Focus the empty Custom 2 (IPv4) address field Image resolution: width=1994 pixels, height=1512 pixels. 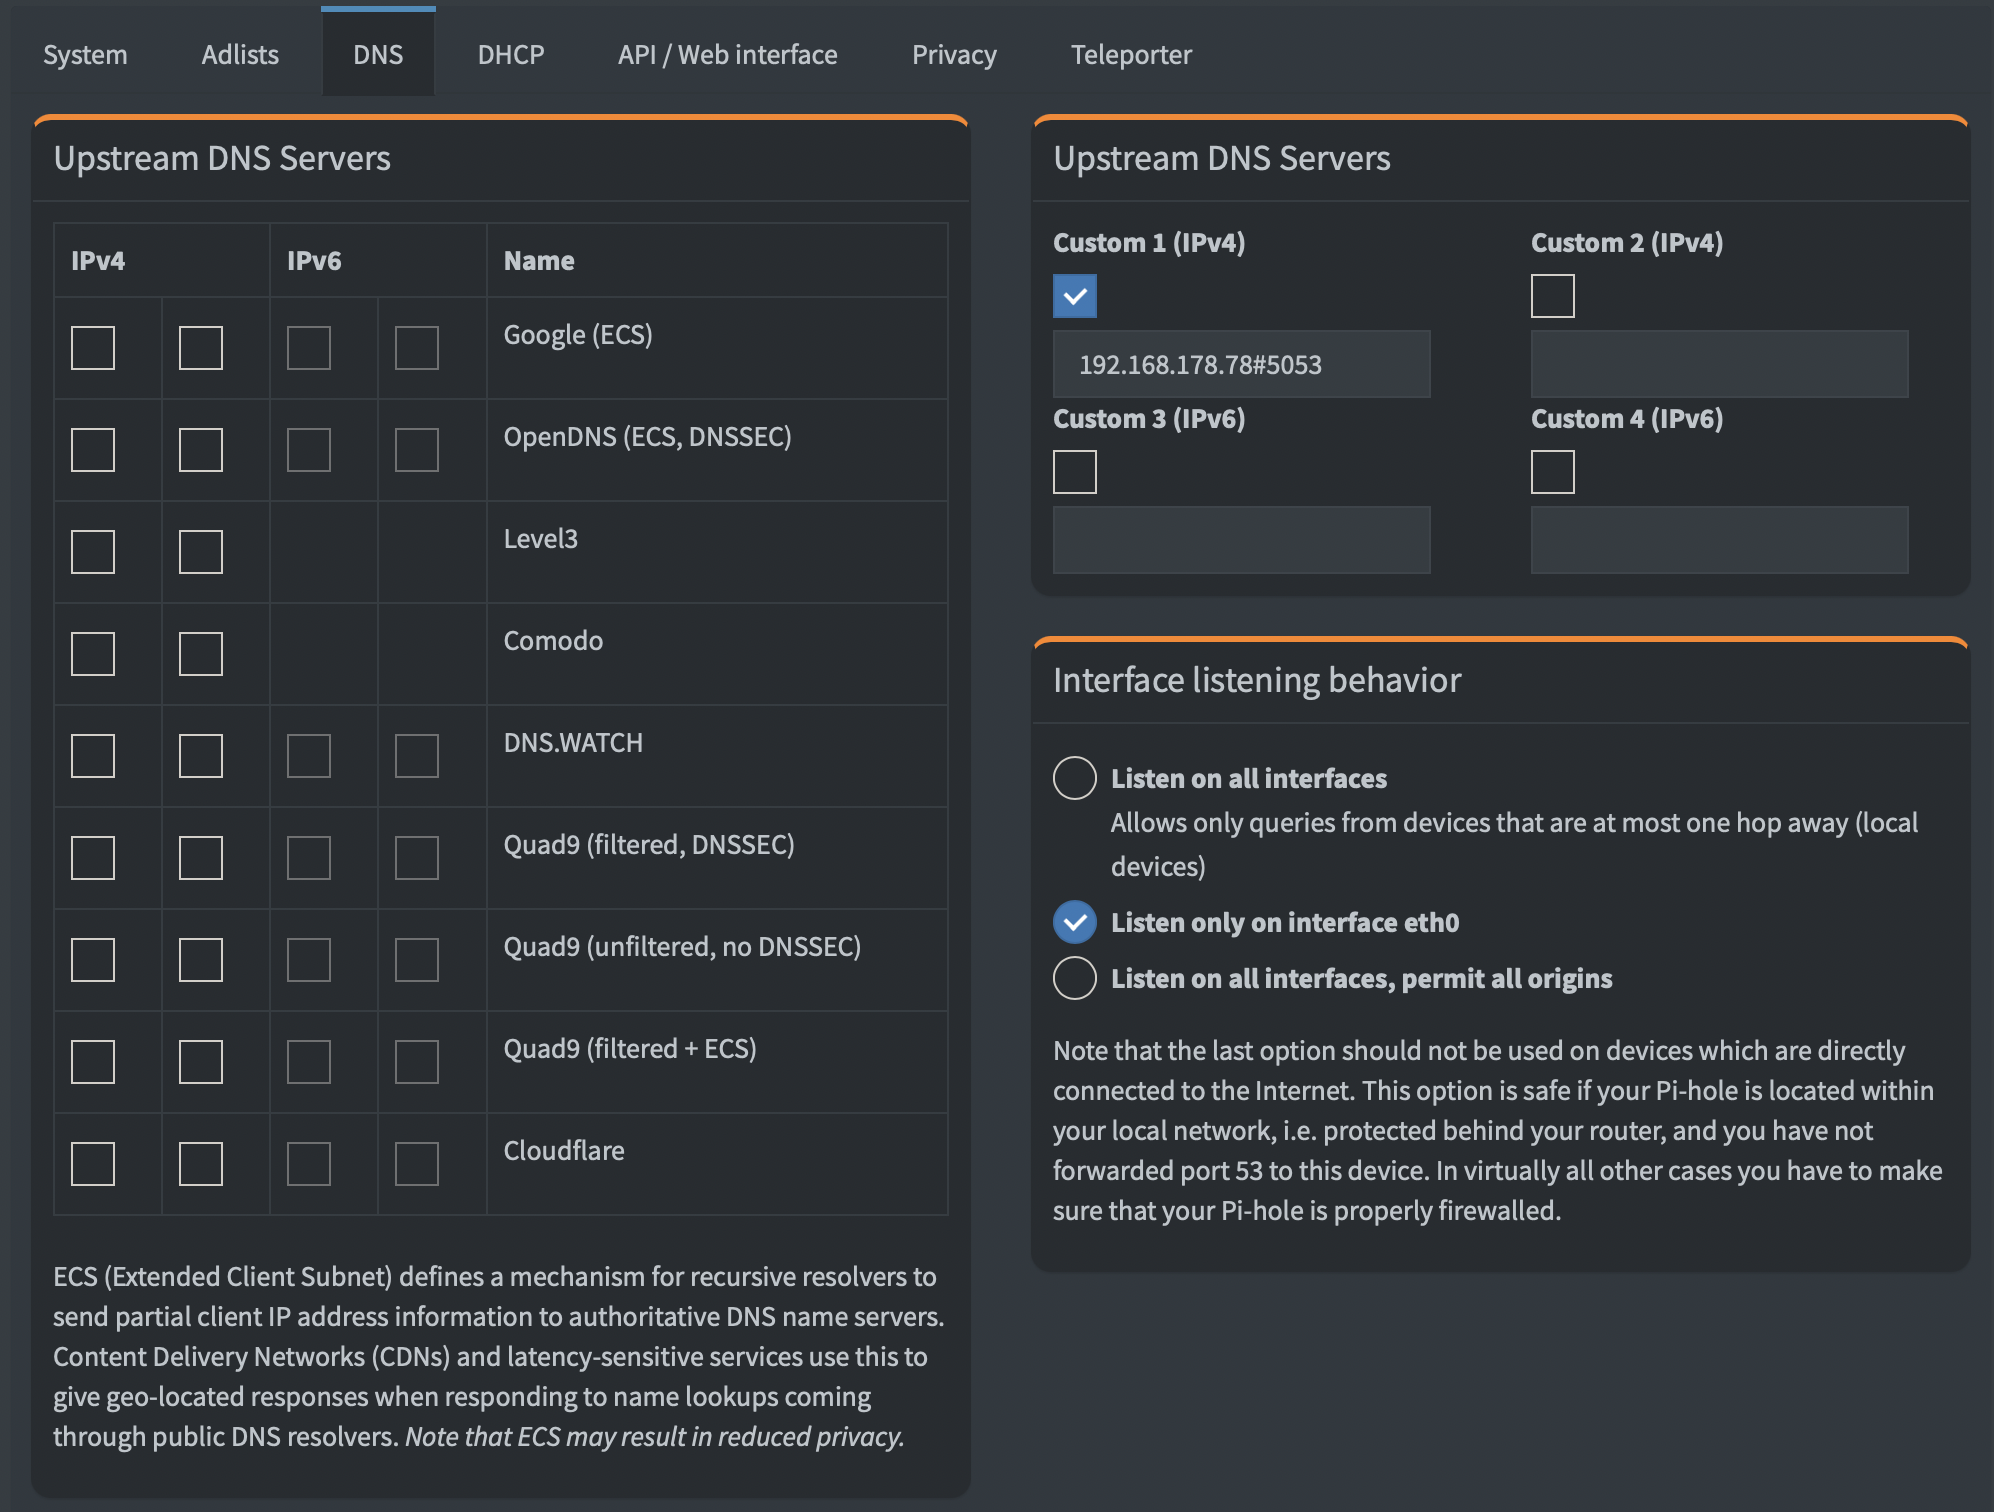pos(1719,364)
